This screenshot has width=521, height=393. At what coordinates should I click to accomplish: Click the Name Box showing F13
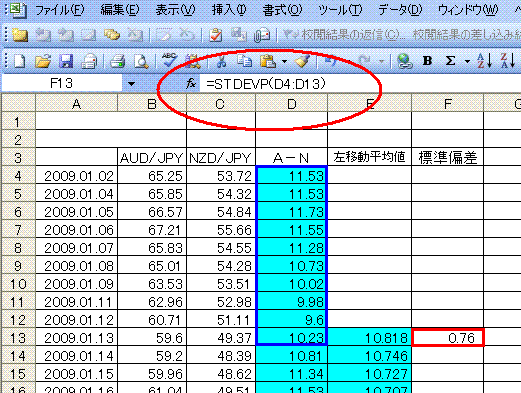[62, 83]
